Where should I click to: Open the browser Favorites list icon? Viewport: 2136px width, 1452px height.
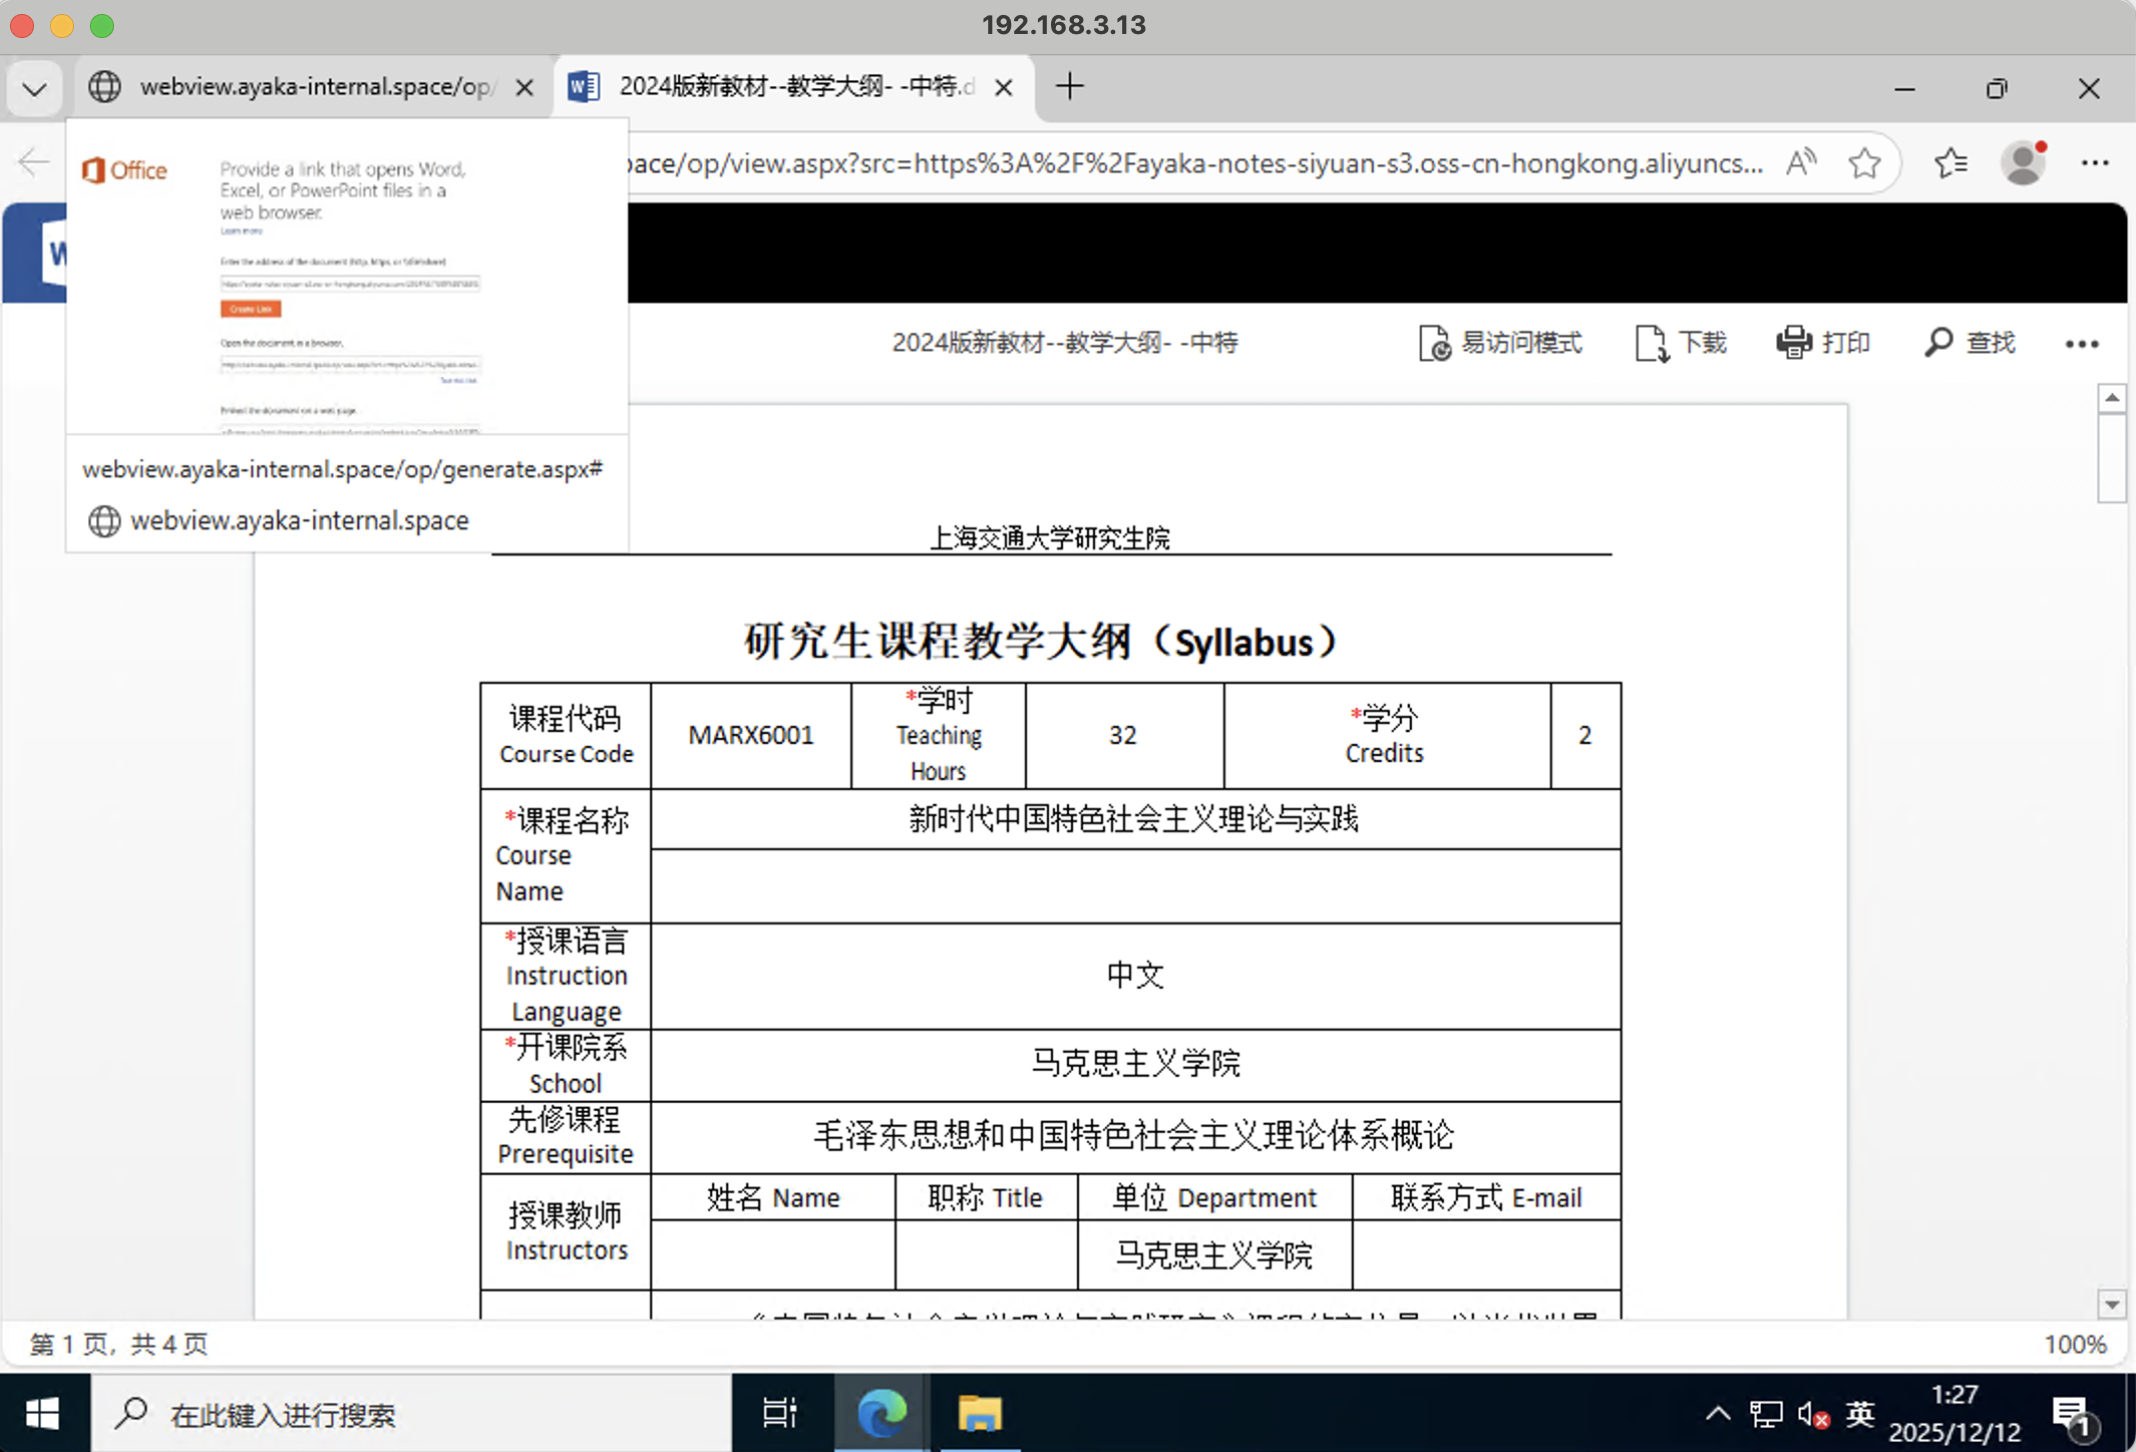point(1950,163)
